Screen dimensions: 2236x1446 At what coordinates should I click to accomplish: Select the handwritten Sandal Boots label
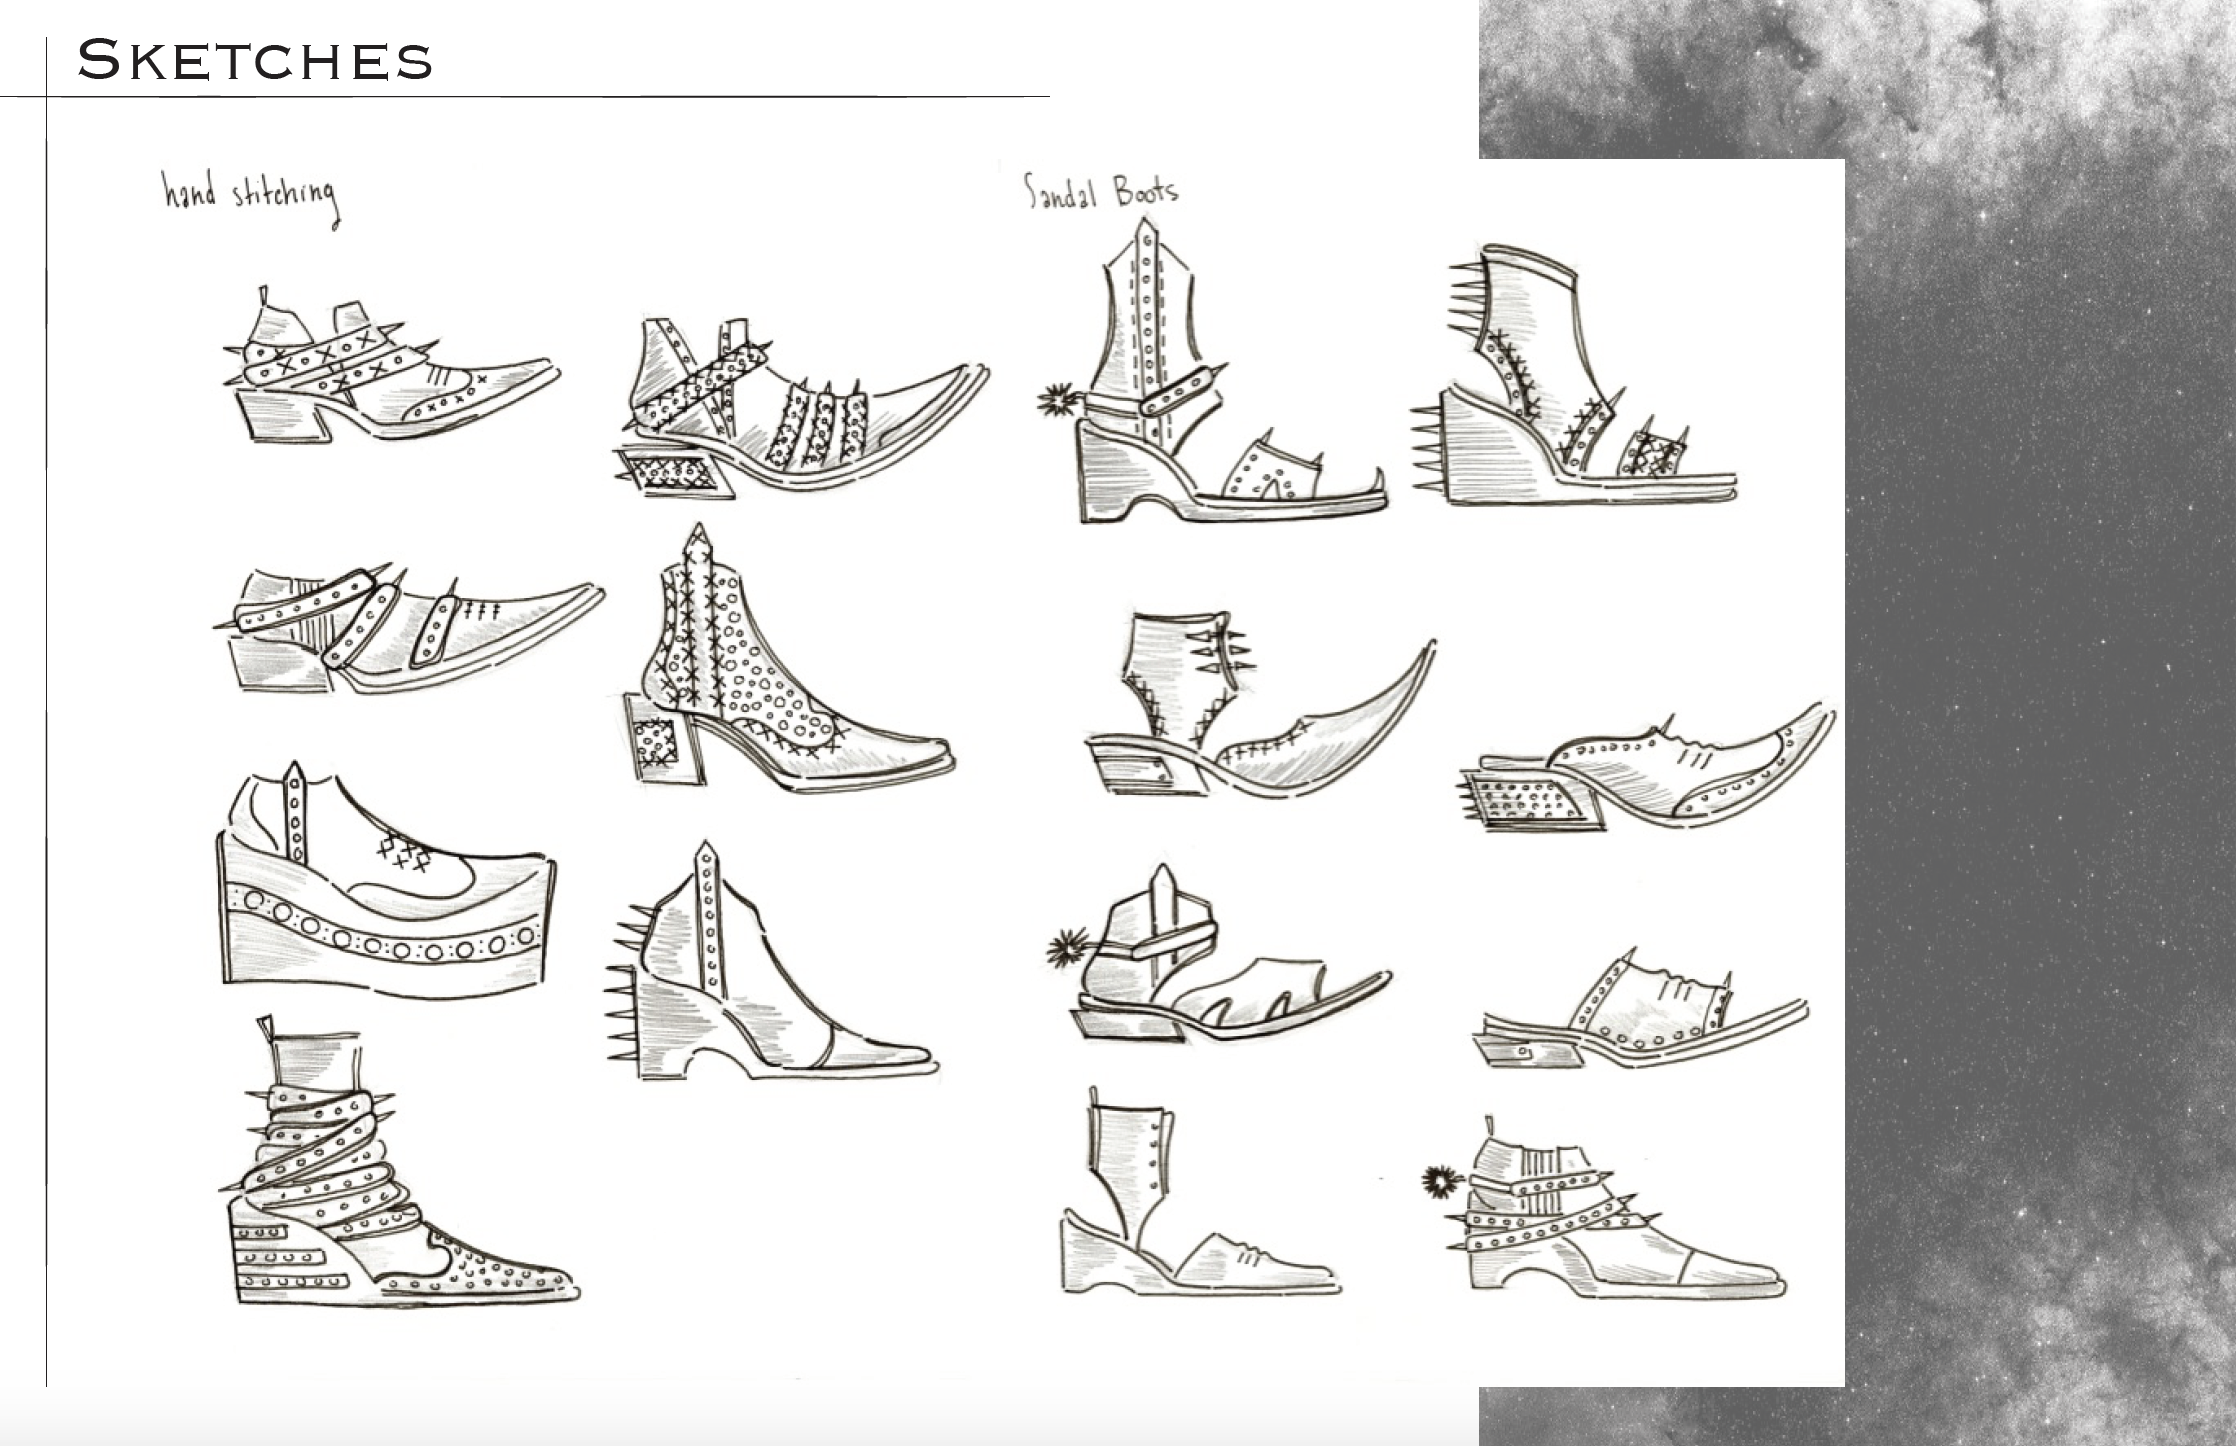[x=1100, y=190]
